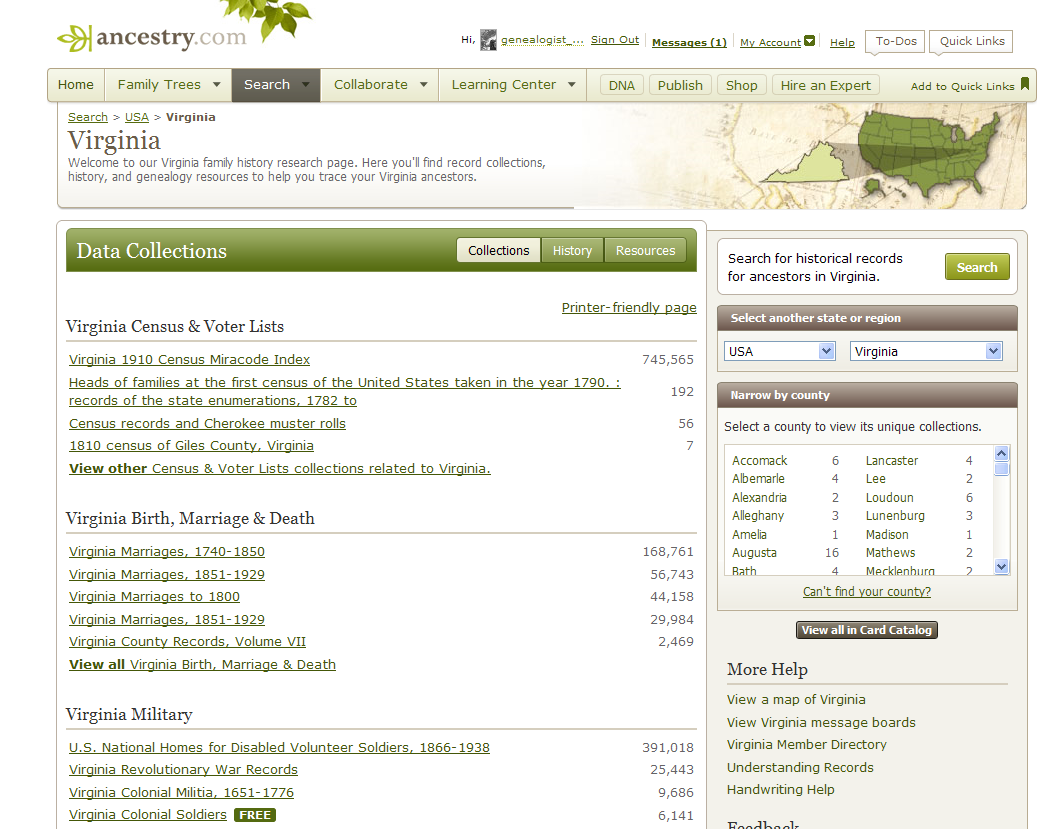Open the Virginia state dropdown
1053x829 pixels.
[926, 351]
